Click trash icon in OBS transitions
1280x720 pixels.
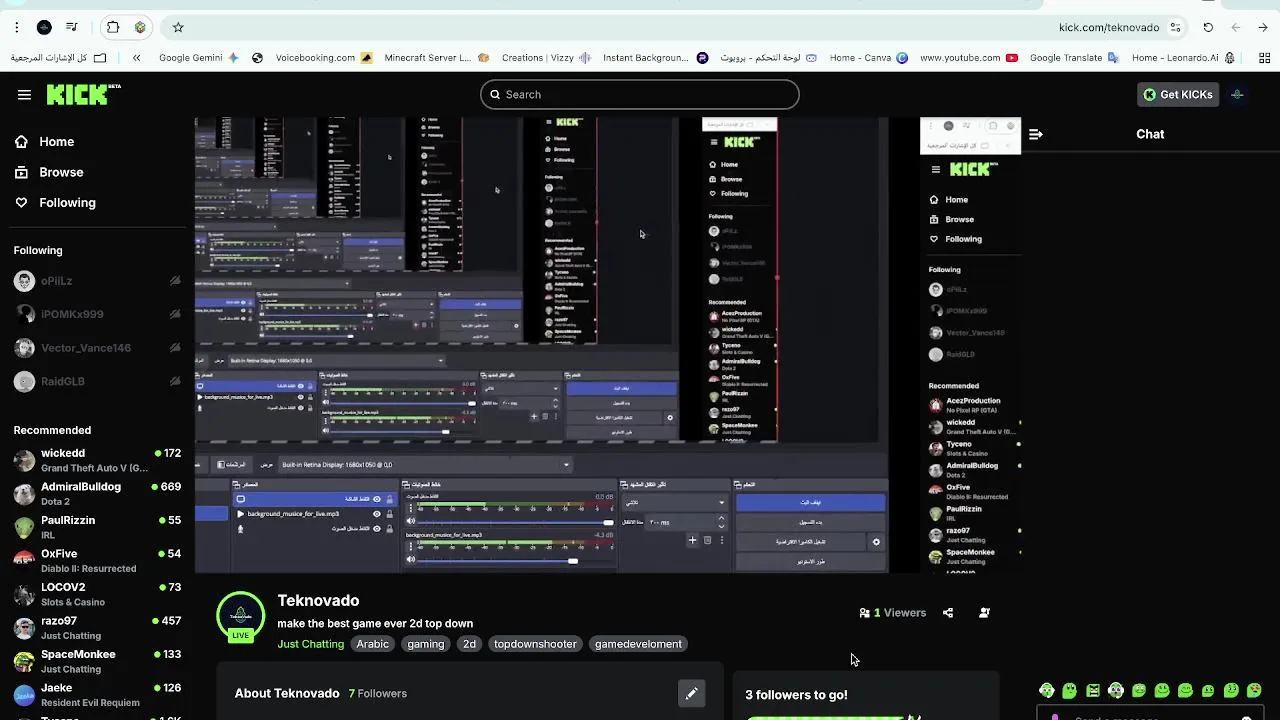[x=707, y=540]
